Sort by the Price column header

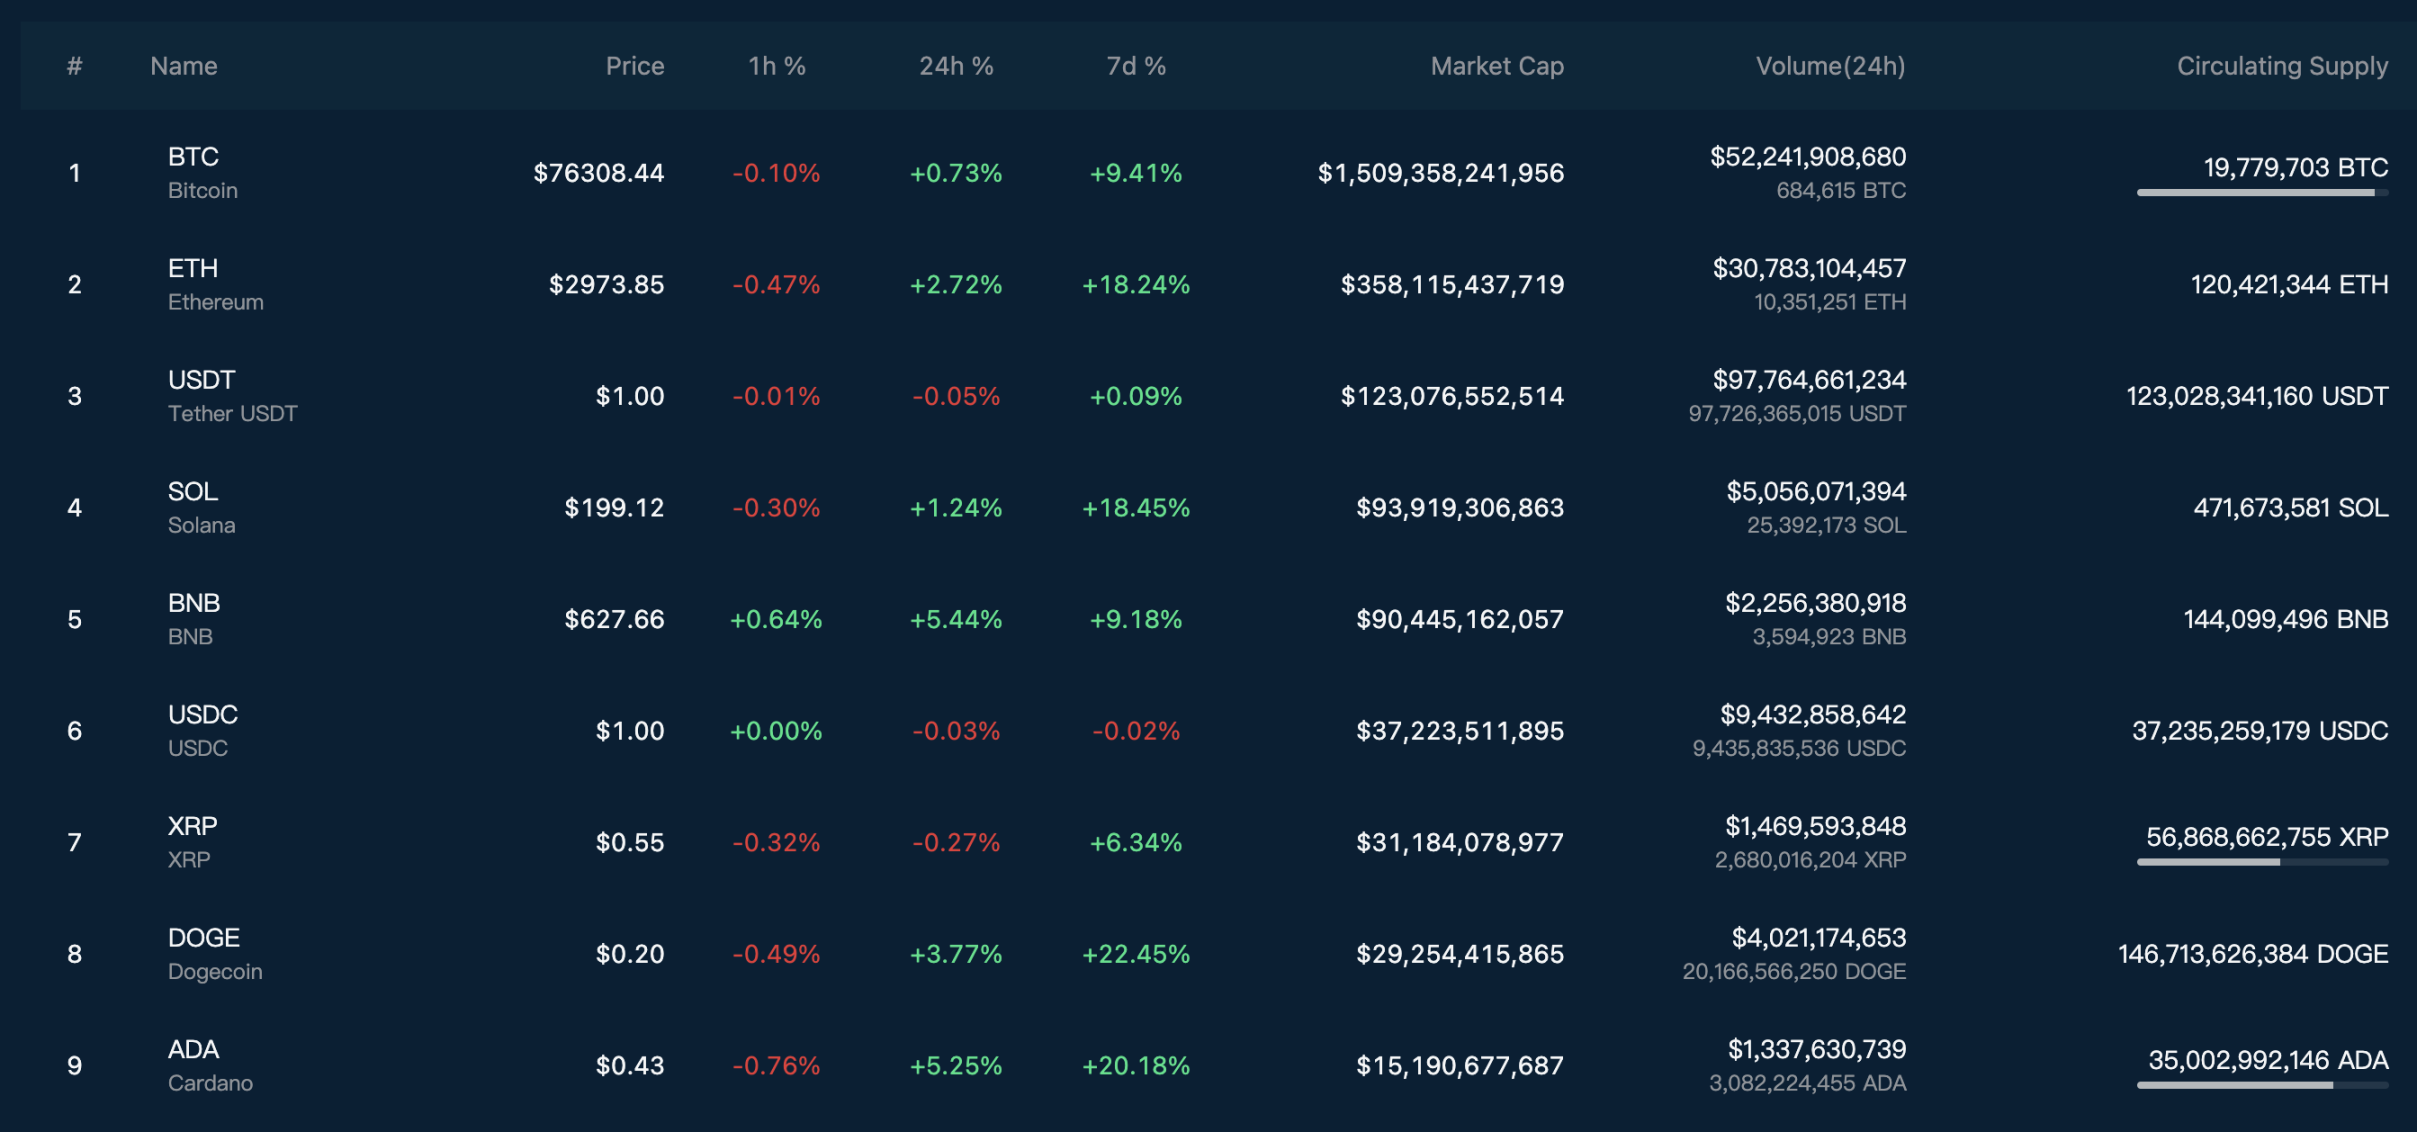click(x=635, y=66)
